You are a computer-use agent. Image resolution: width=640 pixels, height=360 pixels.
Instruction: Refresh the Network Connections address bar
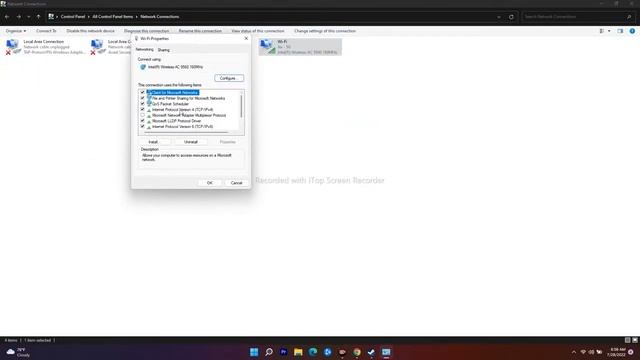(511, 17)
